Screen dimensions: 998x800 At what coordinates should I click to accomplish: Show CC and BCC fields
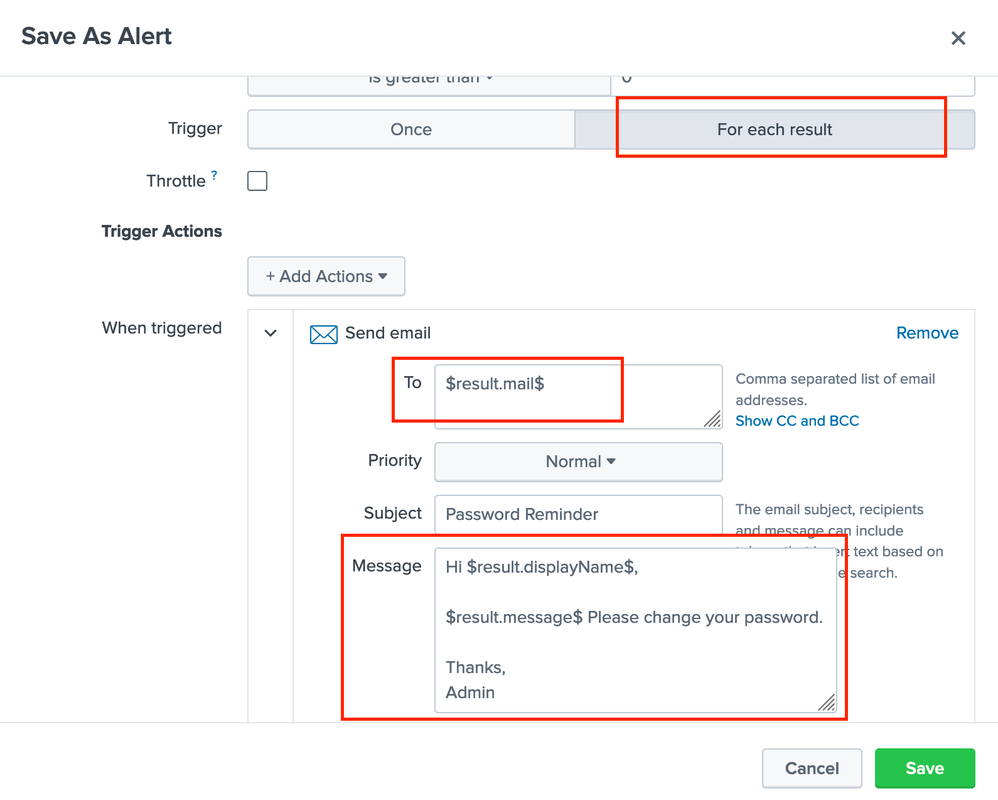797,421
